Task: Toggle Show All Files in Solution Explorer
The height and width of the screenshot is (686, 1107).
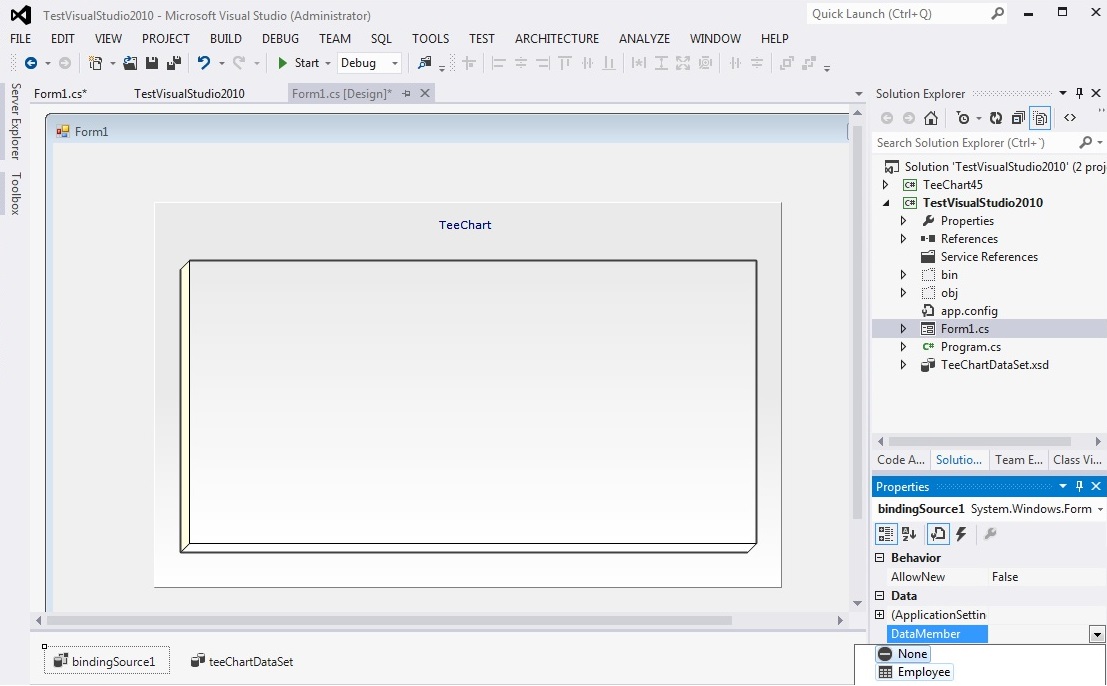Action: point(1041,118)
